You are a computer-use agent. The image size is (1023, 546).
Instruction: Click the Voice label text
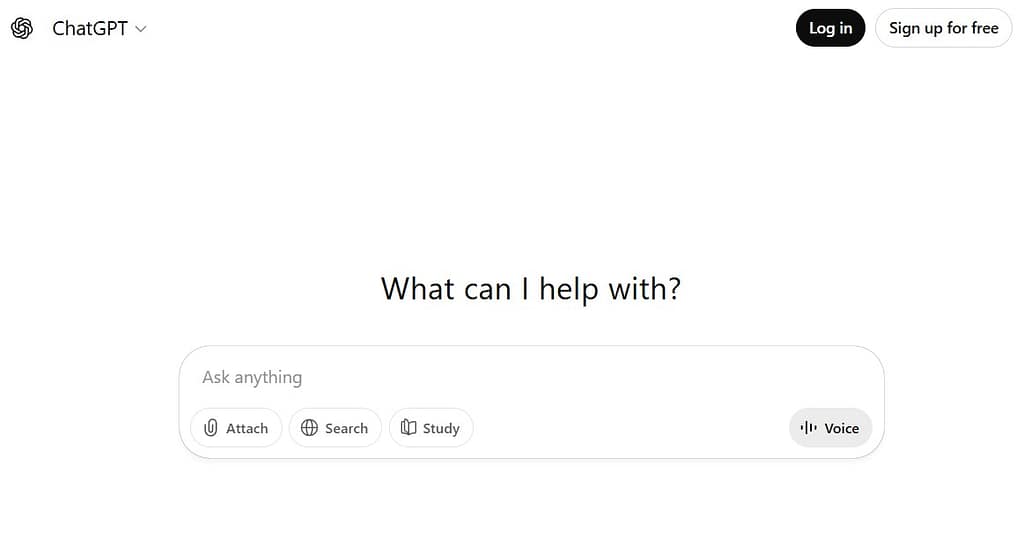(841, 428)
